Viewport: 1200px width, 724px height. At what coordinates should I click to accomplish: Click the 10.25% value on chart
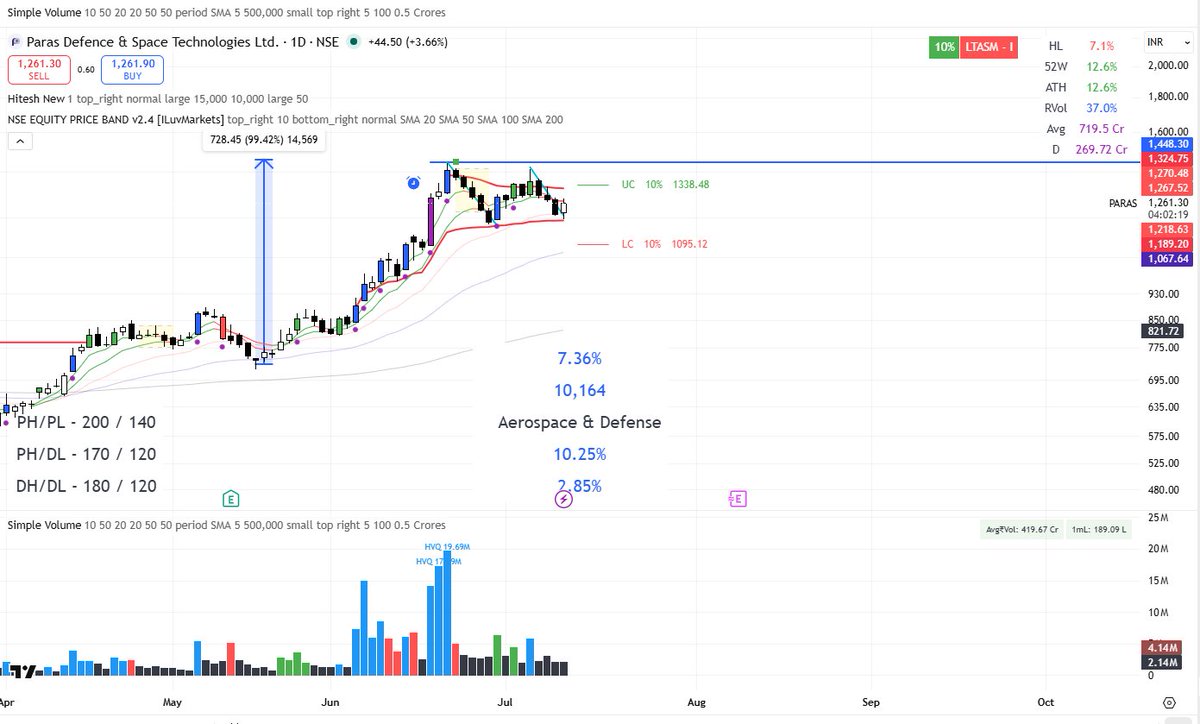click(580, 454)
